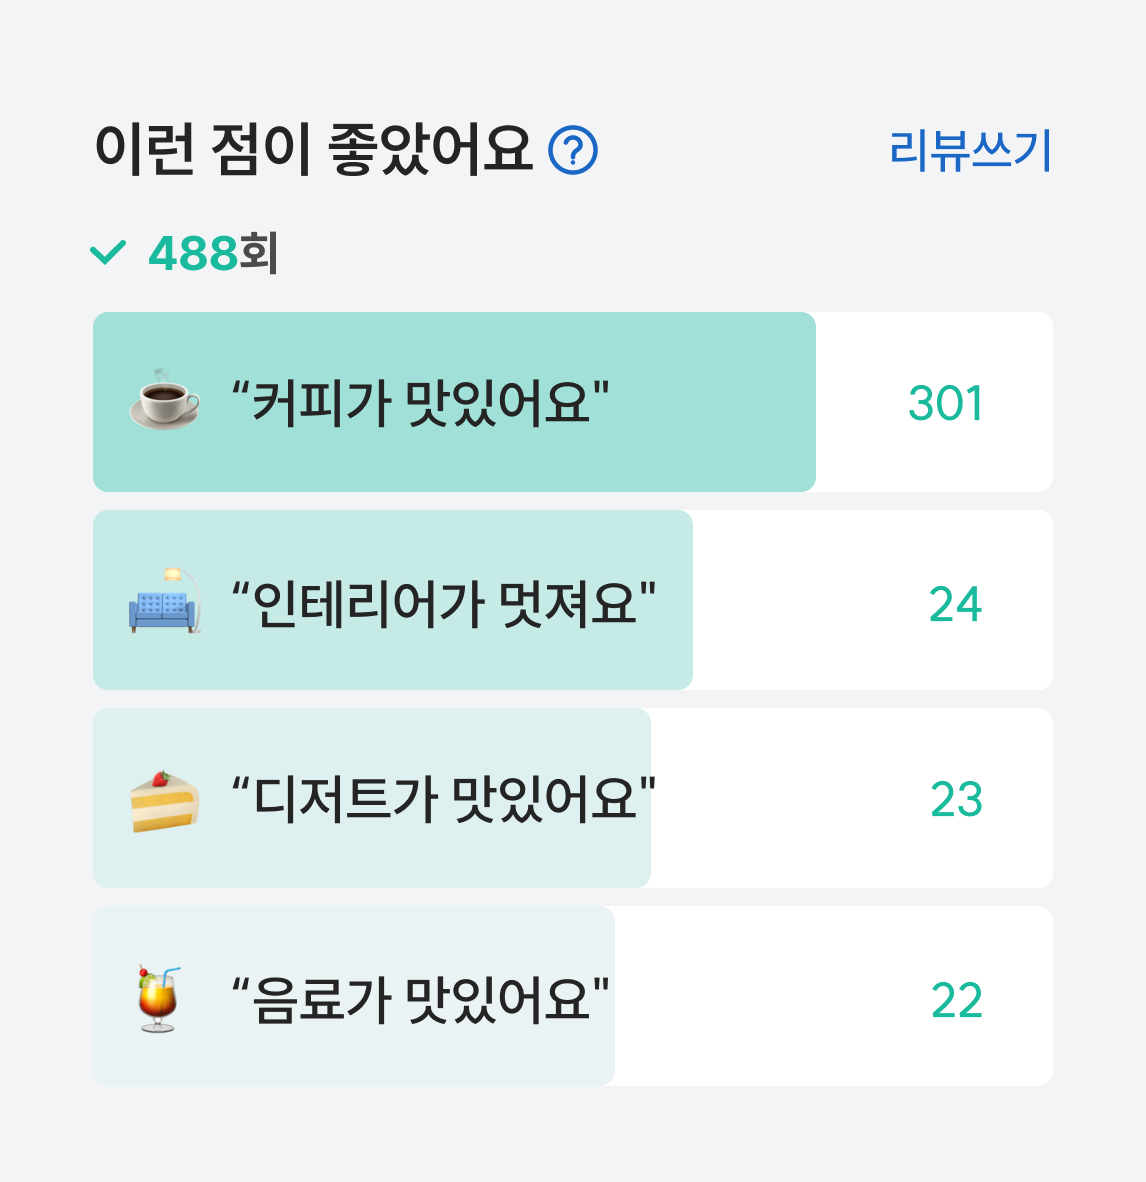This screenshot has height=1182, width=1146.
Task: Click the green checkmark icon
Action: [108, 252]
